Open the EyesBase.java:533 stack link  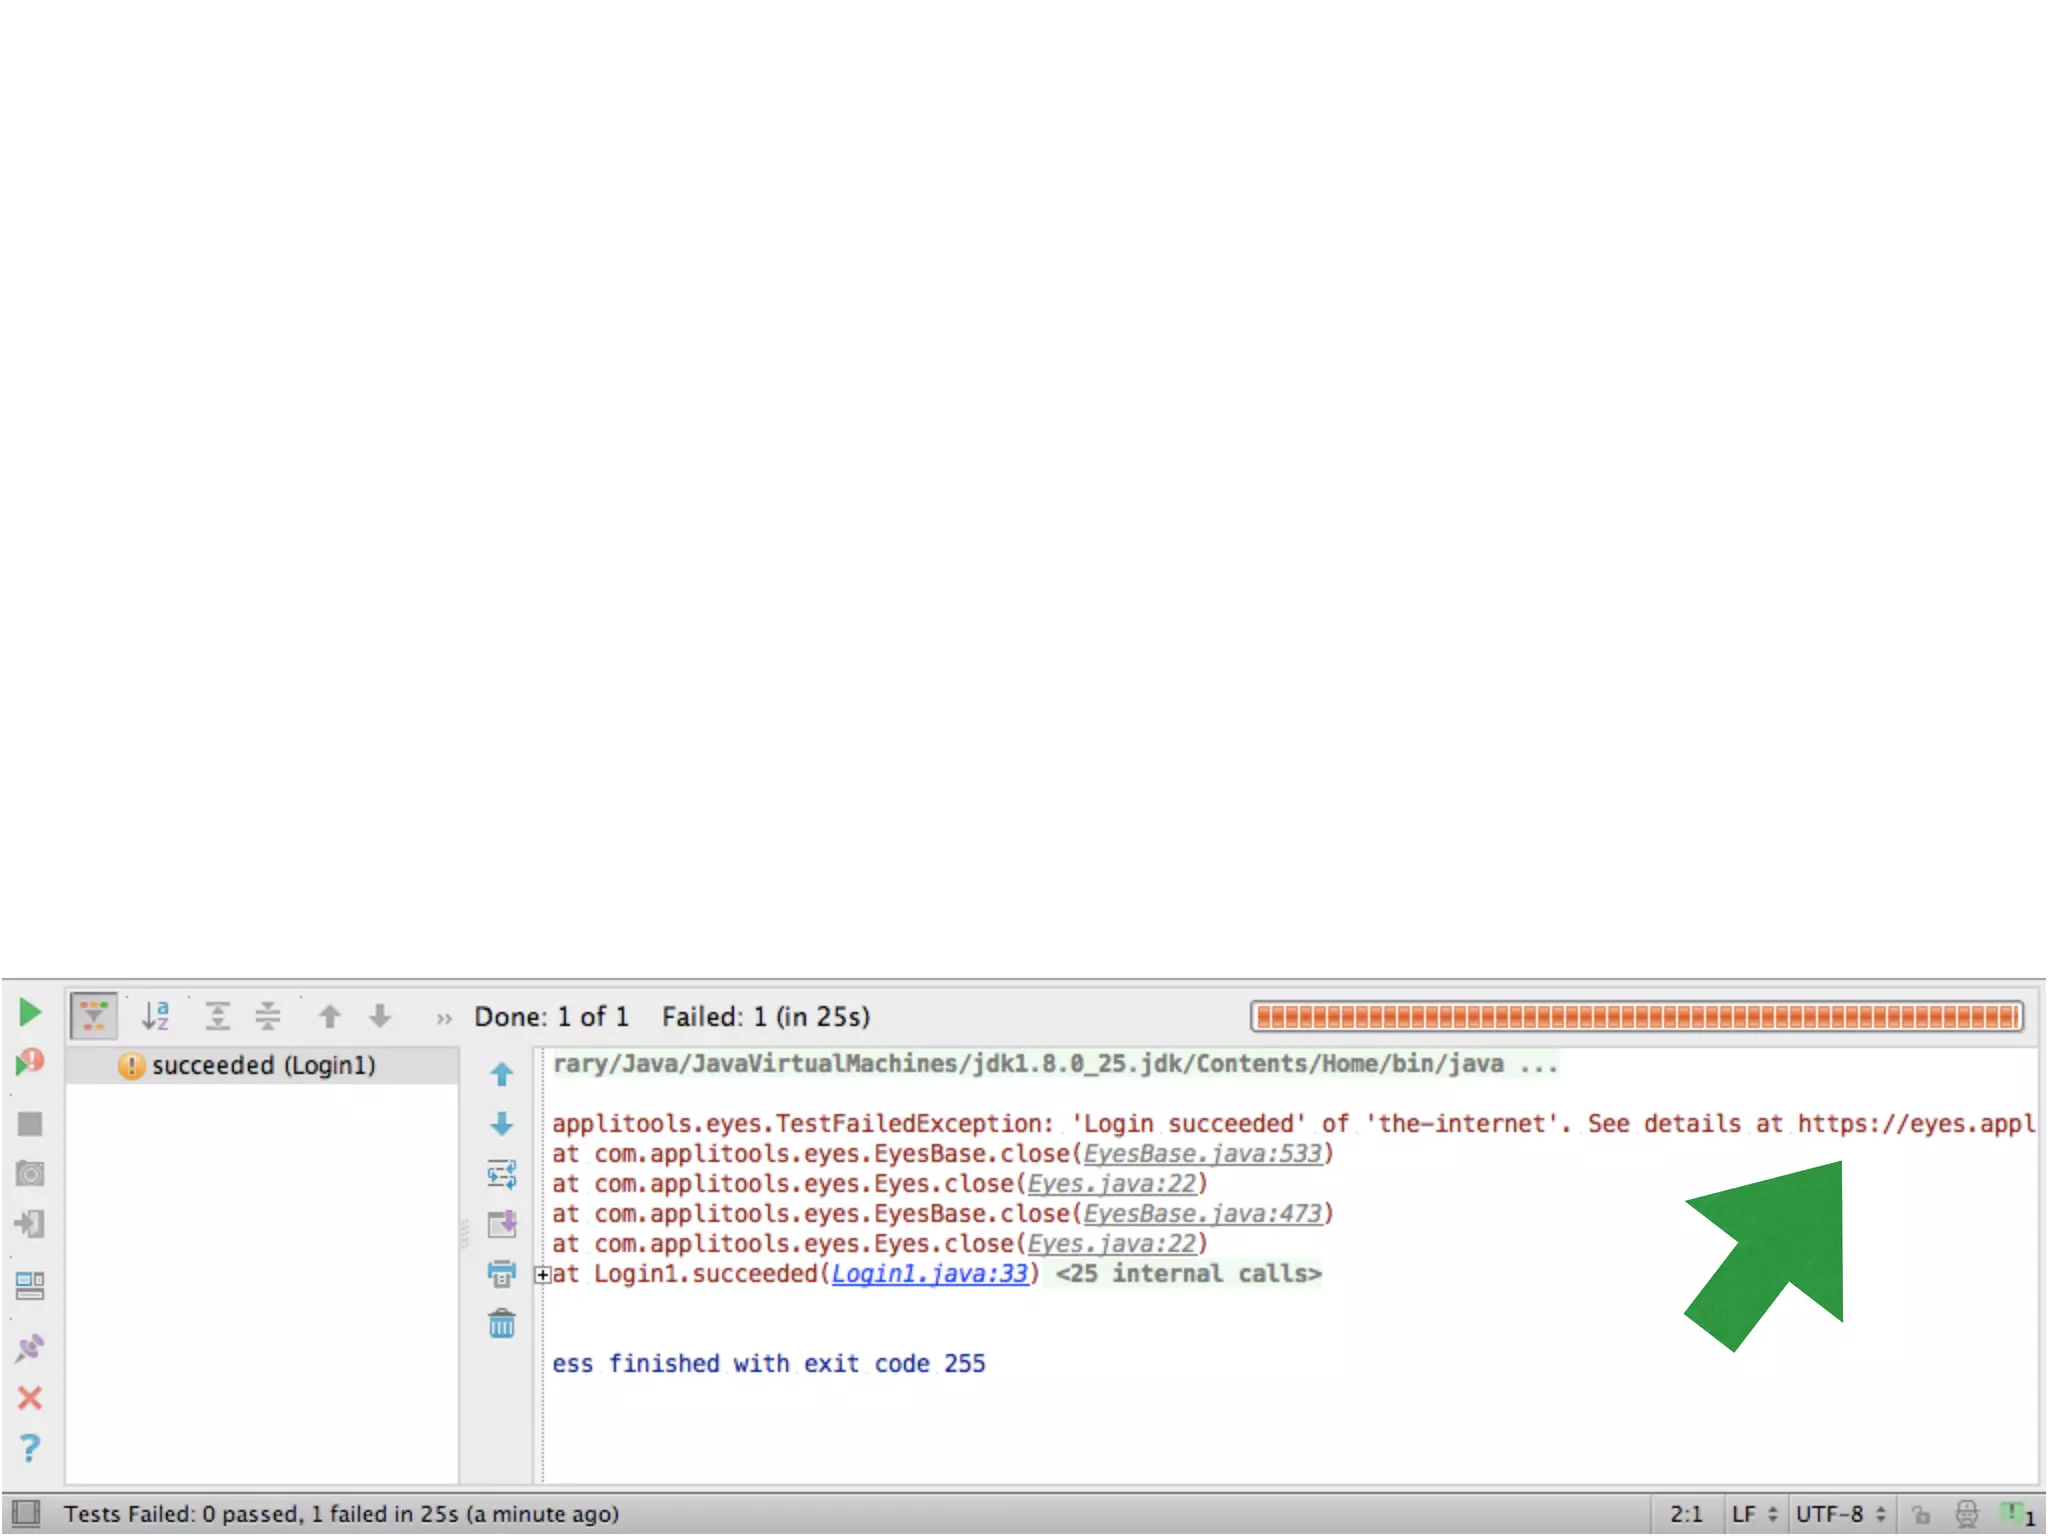1202,1154
